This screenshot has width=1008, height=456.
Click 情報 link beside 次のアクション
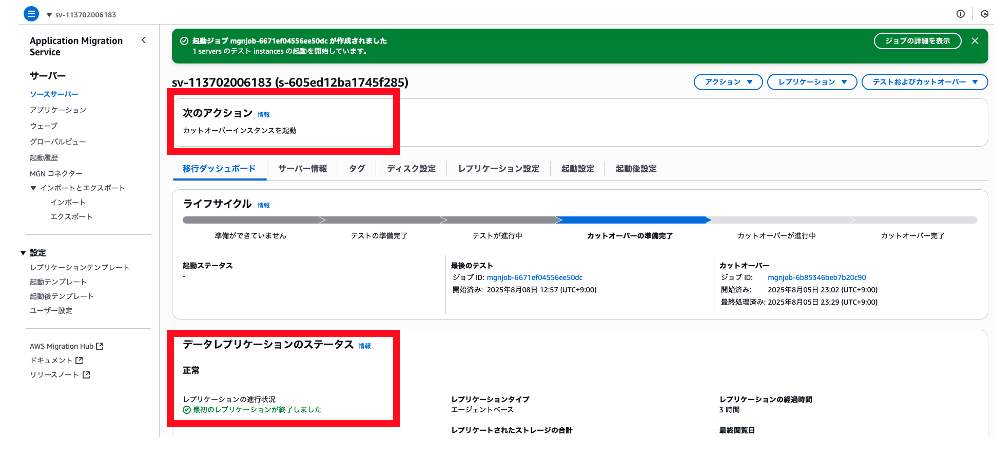pos(264,114)
